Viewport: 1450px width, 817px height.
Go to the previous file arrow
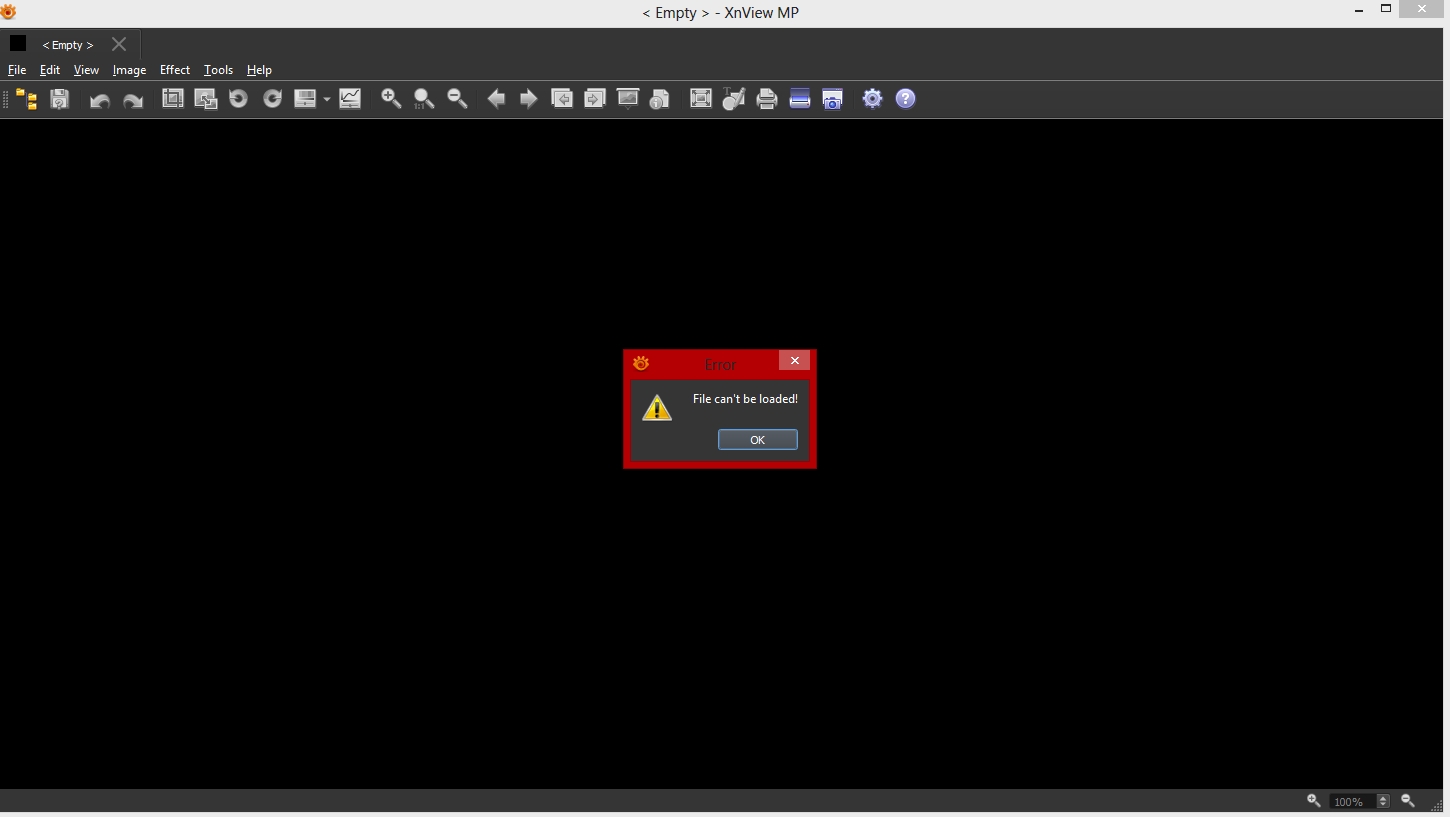[496, 98]
